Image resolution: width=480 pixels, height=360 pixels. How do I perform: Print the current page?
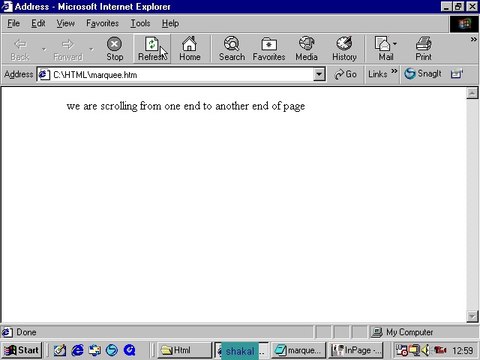[423, 49]
